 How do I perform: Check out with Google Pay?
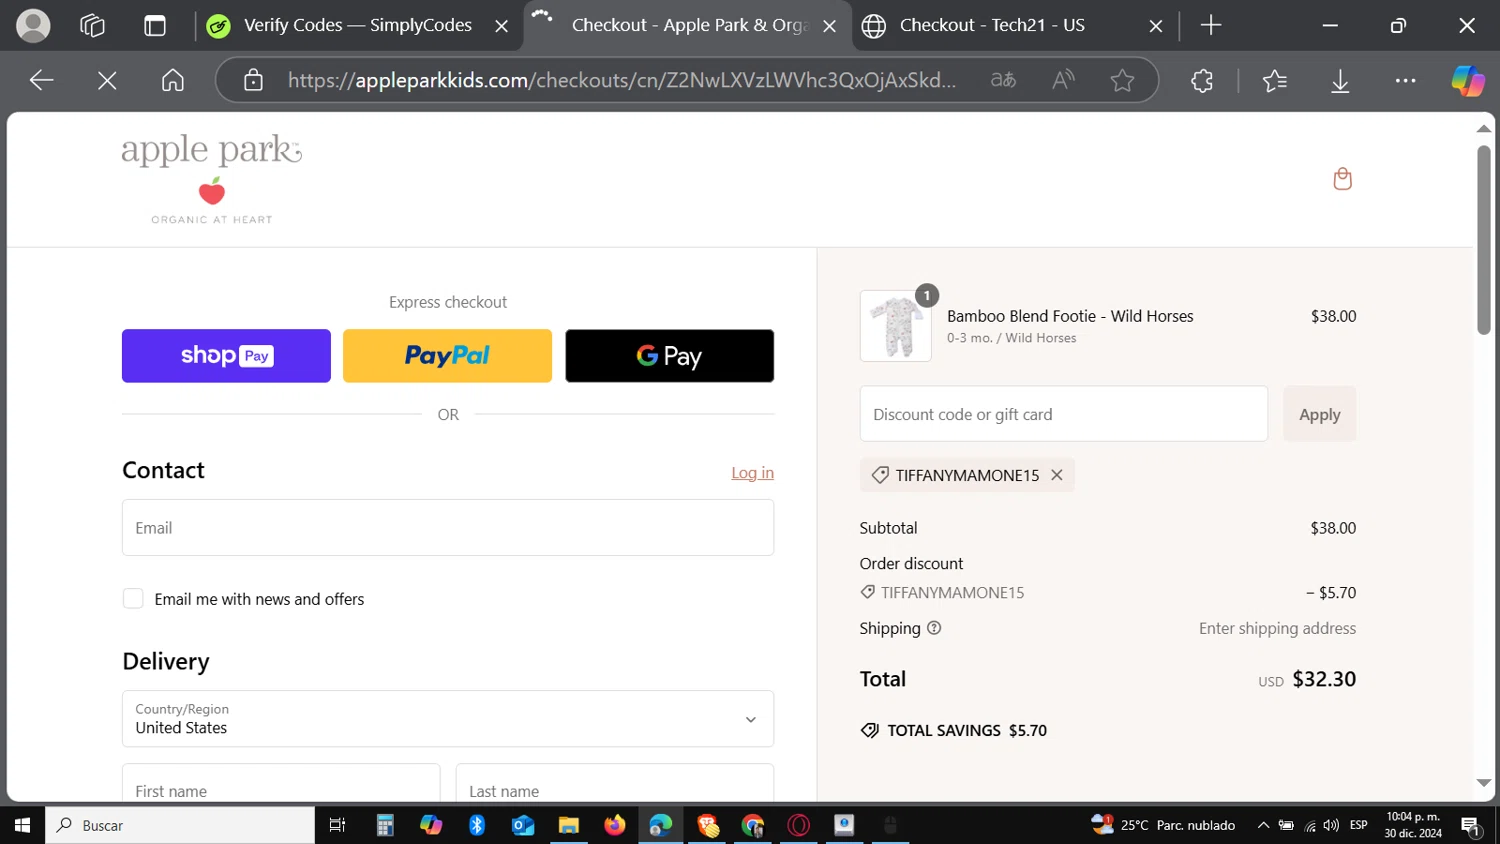point(669,356)
